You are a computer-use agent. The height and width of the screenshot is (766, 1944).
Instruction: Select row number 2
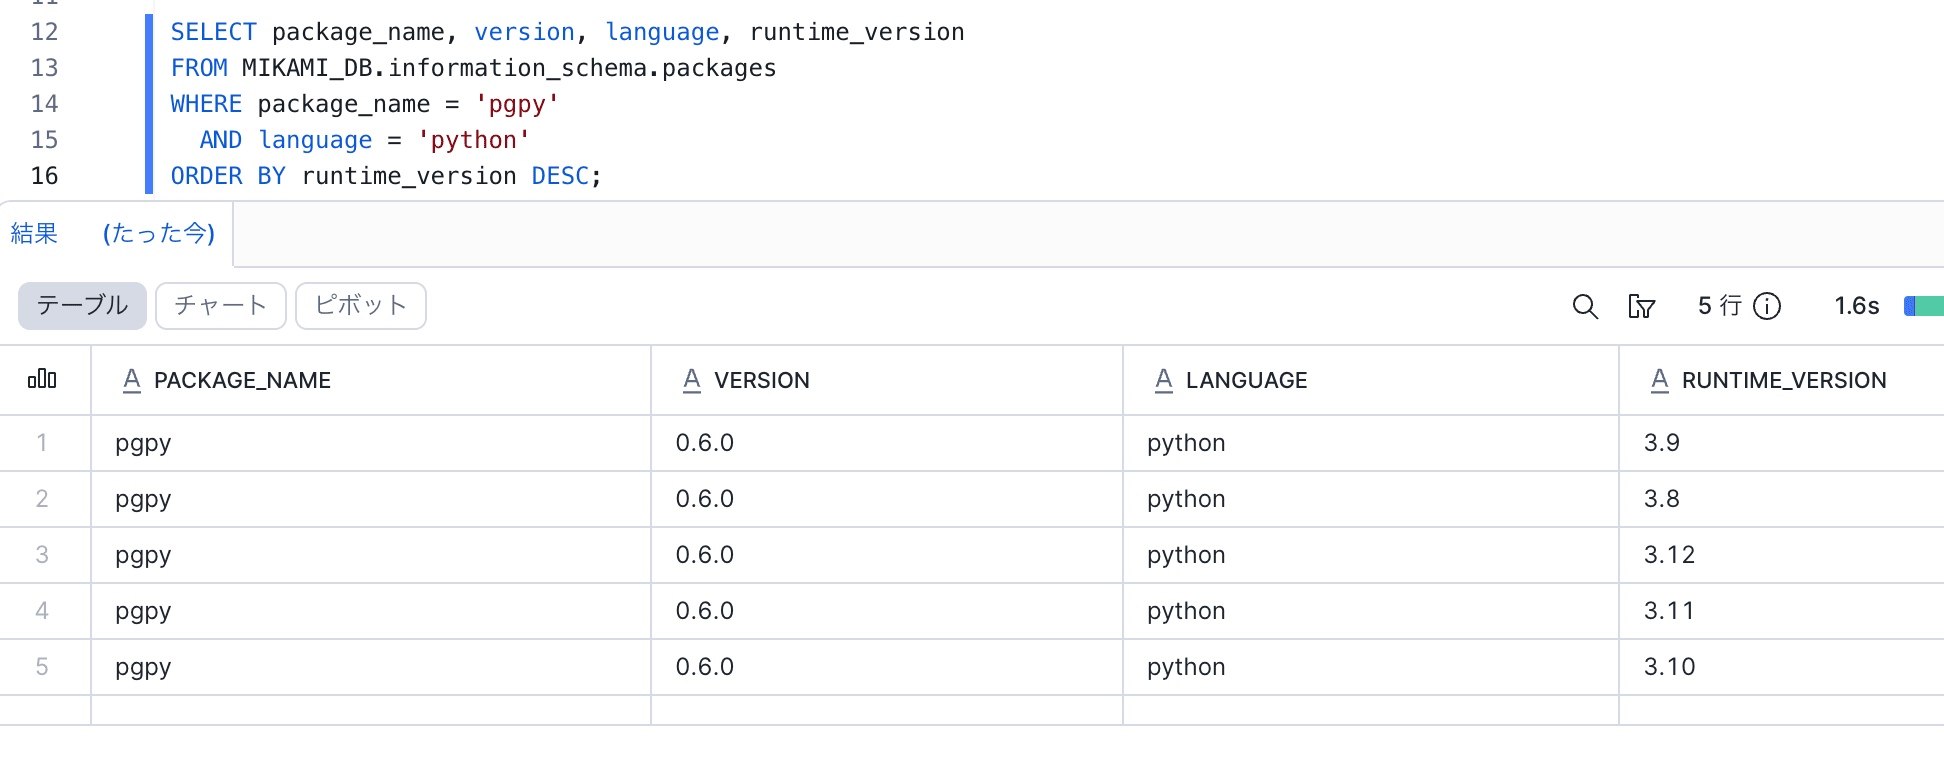pyautogui.click(x=42, y=499)
